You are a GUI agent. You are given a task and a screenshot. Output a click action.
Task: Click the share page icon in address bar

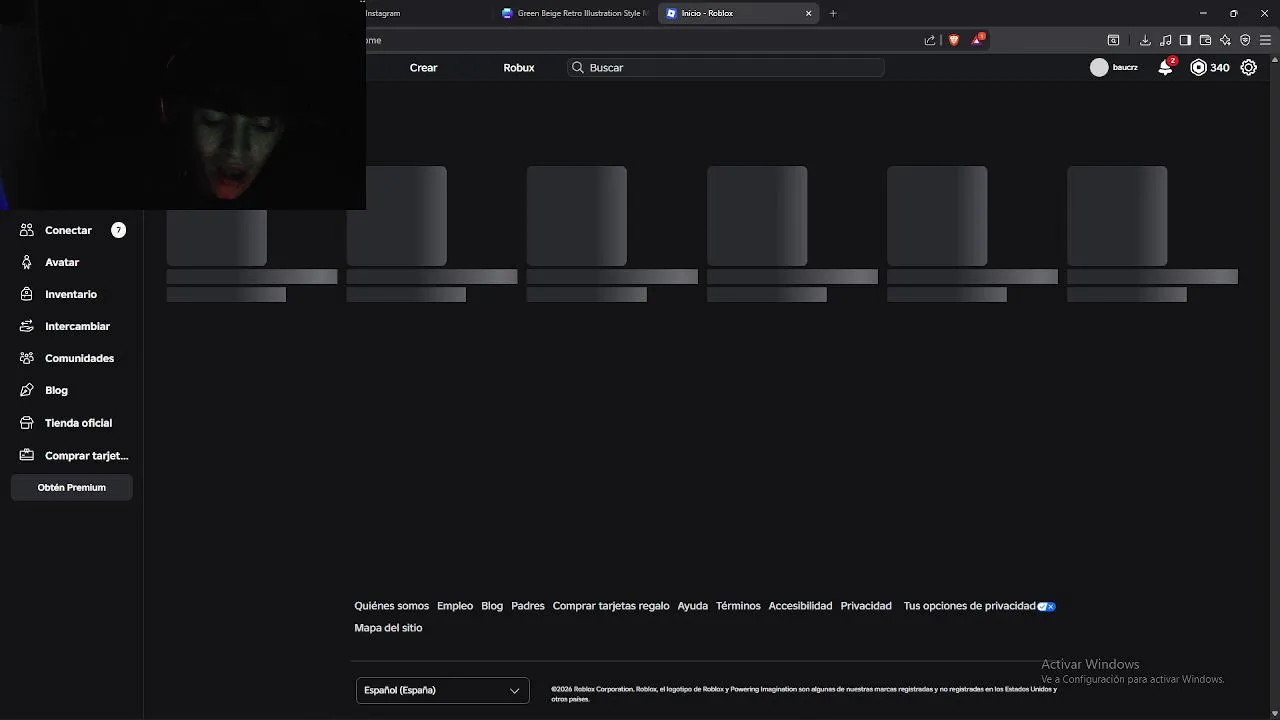pyautogui.click(x=930, y=40)
